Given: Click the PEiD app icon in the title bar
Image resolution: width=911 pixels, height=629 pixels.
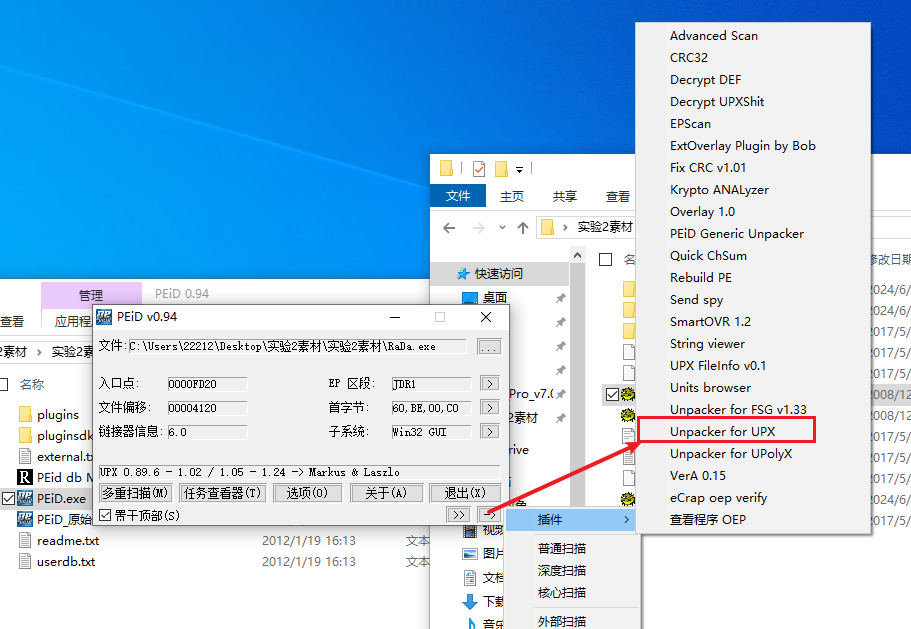Looking at the screenshot, I should tap(104, 317).
